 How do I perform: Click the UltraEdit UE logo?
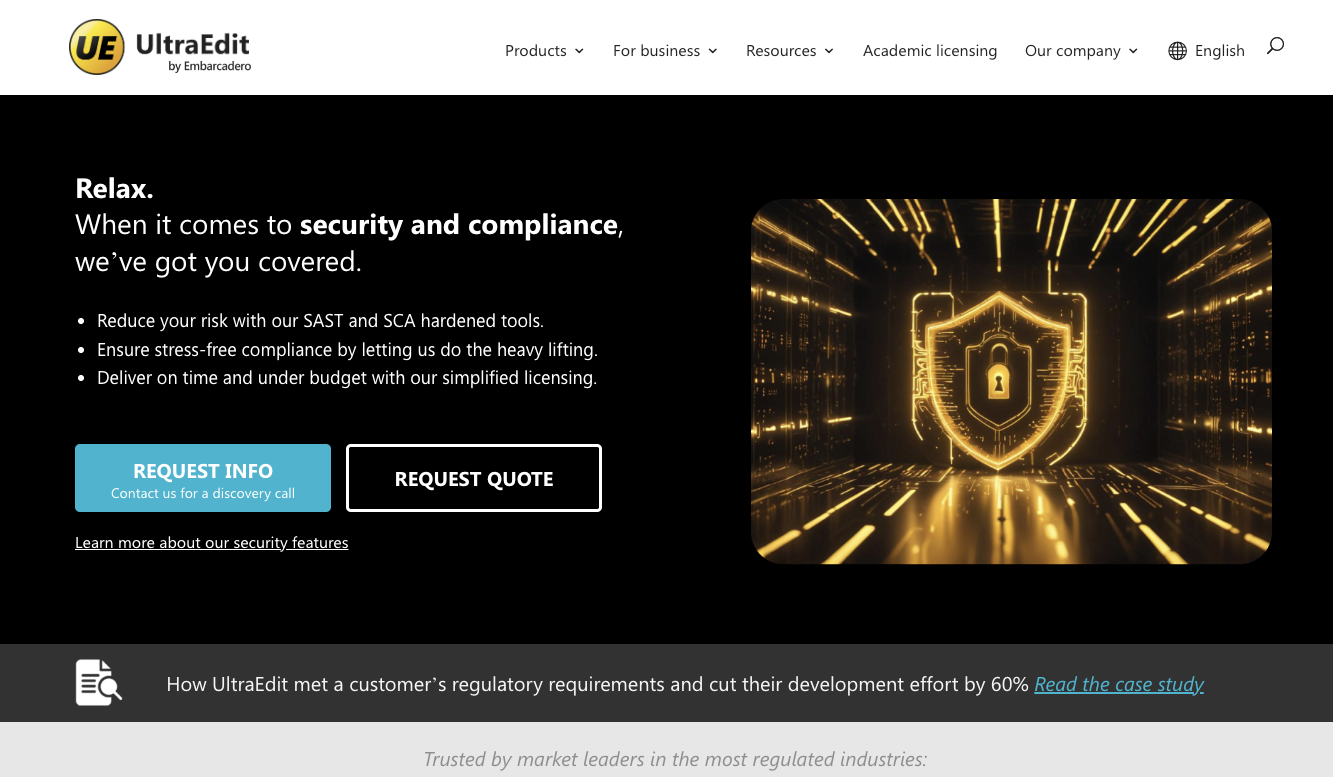(97, 48)
